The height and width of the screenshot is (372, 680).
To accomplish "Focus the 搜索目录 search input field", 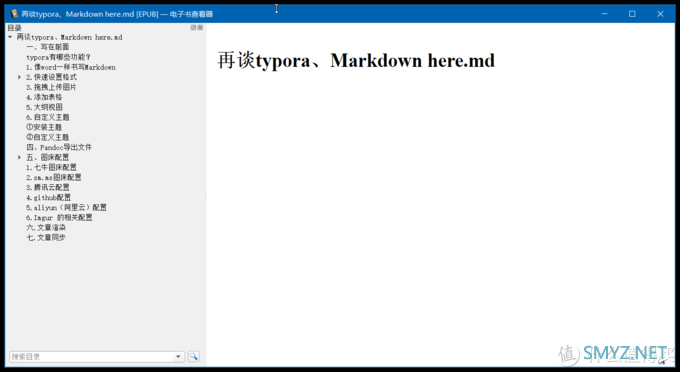I will click(x=91, y=356).
